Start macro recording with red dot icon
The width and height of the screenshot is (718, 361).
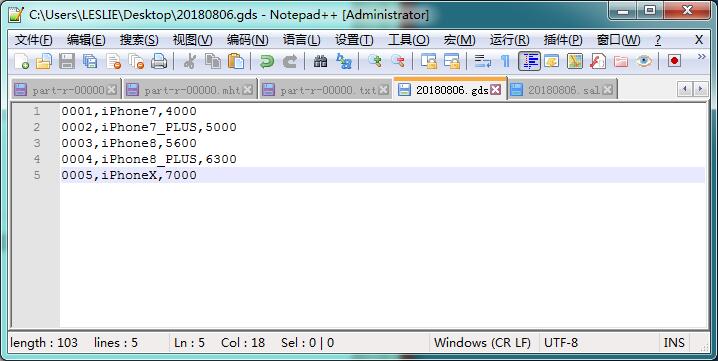pyautogui.click(x=674, y=61)
